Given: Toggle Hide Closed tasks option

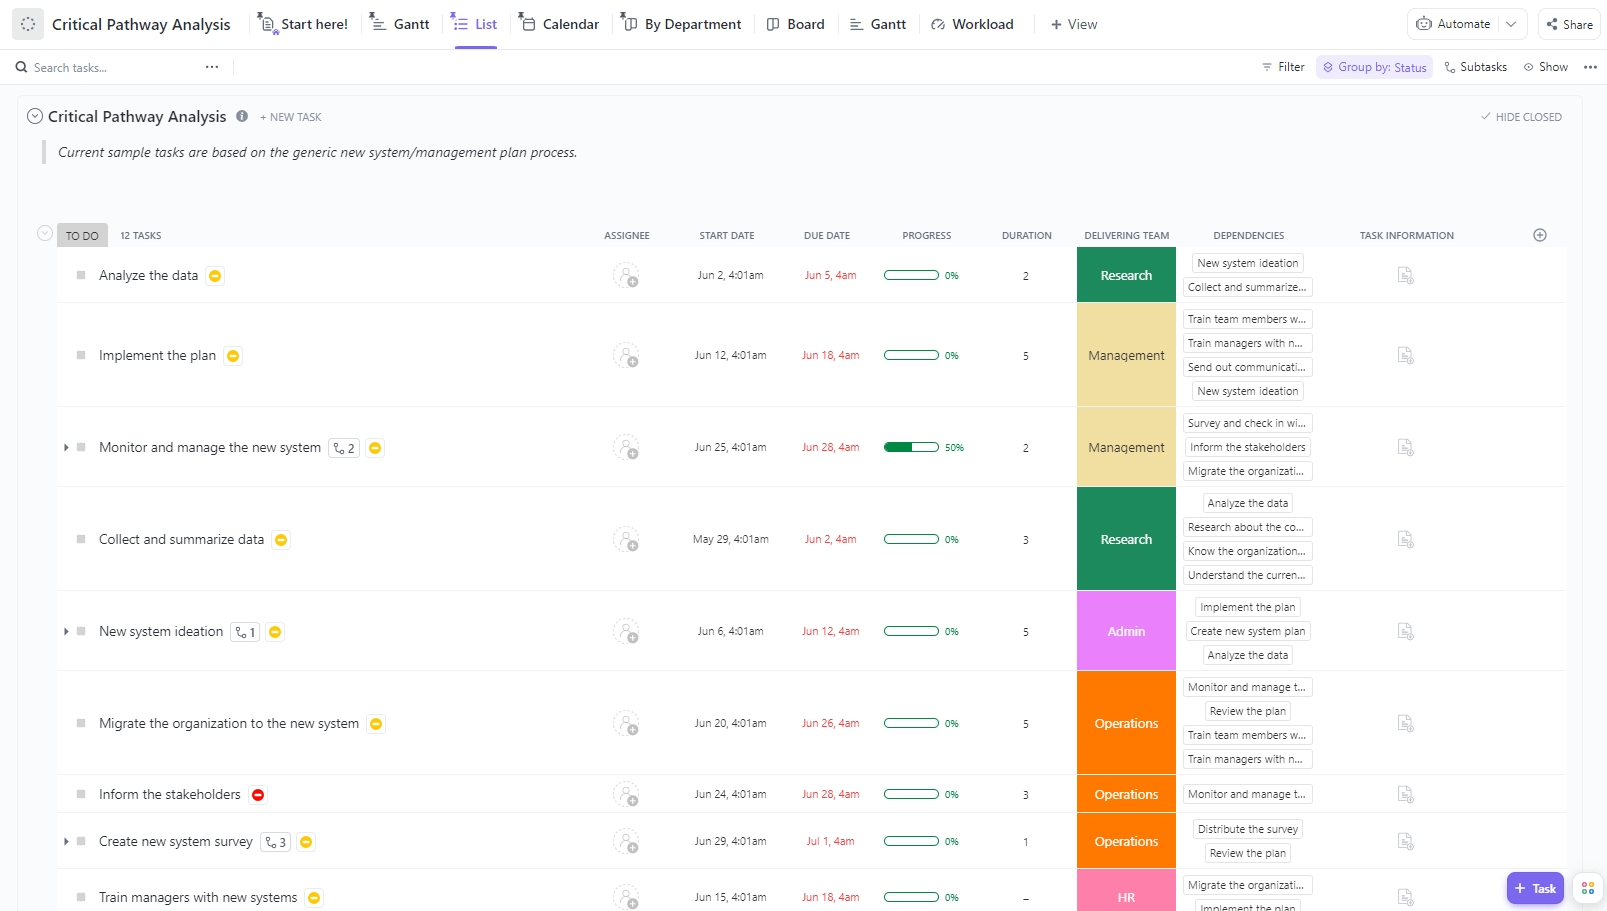Looking at the screenshot, I should 1520,117.
